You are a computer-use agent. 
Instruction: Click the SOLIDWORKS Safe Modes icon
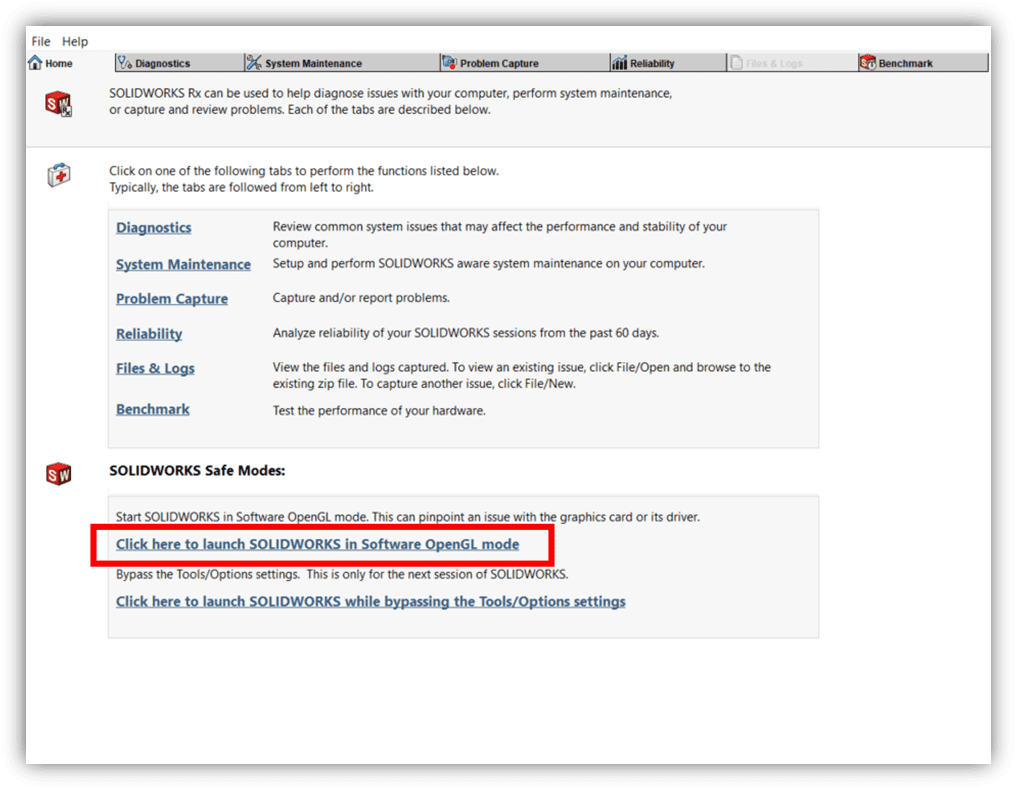click(x=58, y=473)
